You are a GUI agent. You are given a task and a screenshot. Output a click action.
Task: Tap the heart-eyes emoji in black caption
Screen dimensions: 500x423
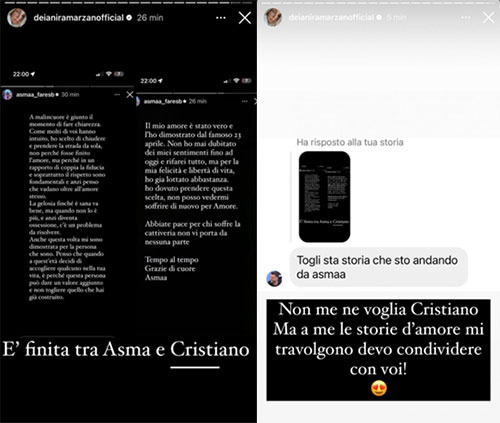point(379,389)
